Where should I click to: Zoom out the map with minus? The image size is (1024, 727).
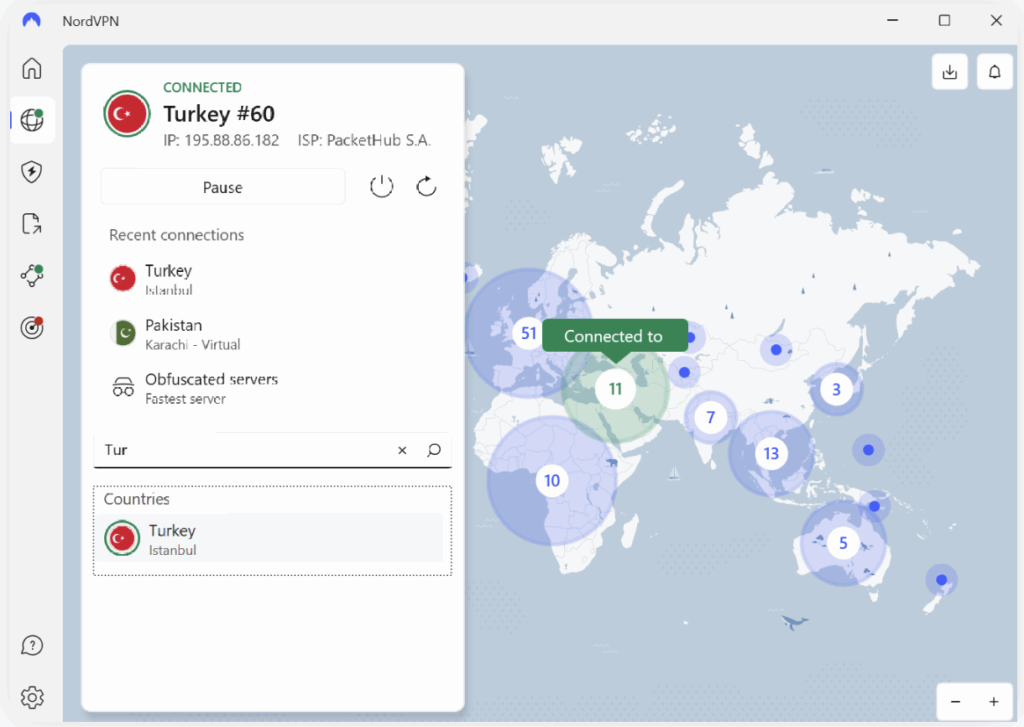click(x=955, y=702)
